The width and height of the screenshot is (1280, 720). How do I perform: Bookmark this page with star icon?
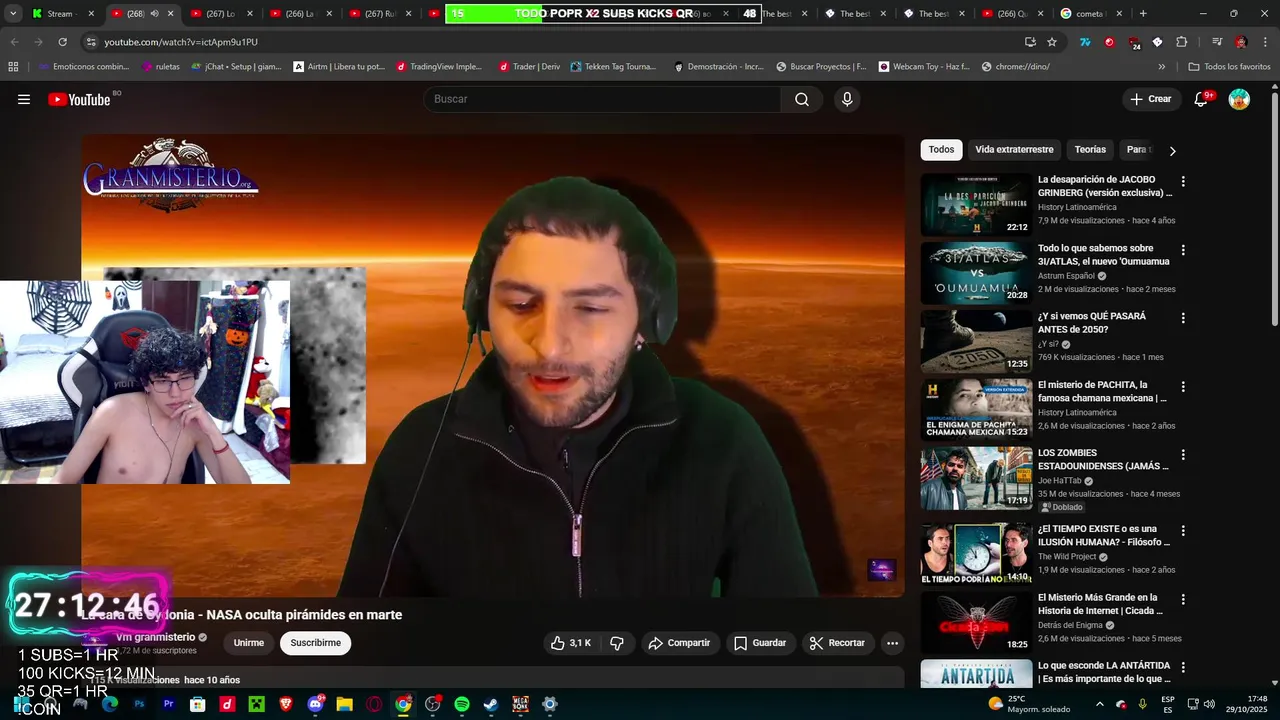coord(1052,42)
